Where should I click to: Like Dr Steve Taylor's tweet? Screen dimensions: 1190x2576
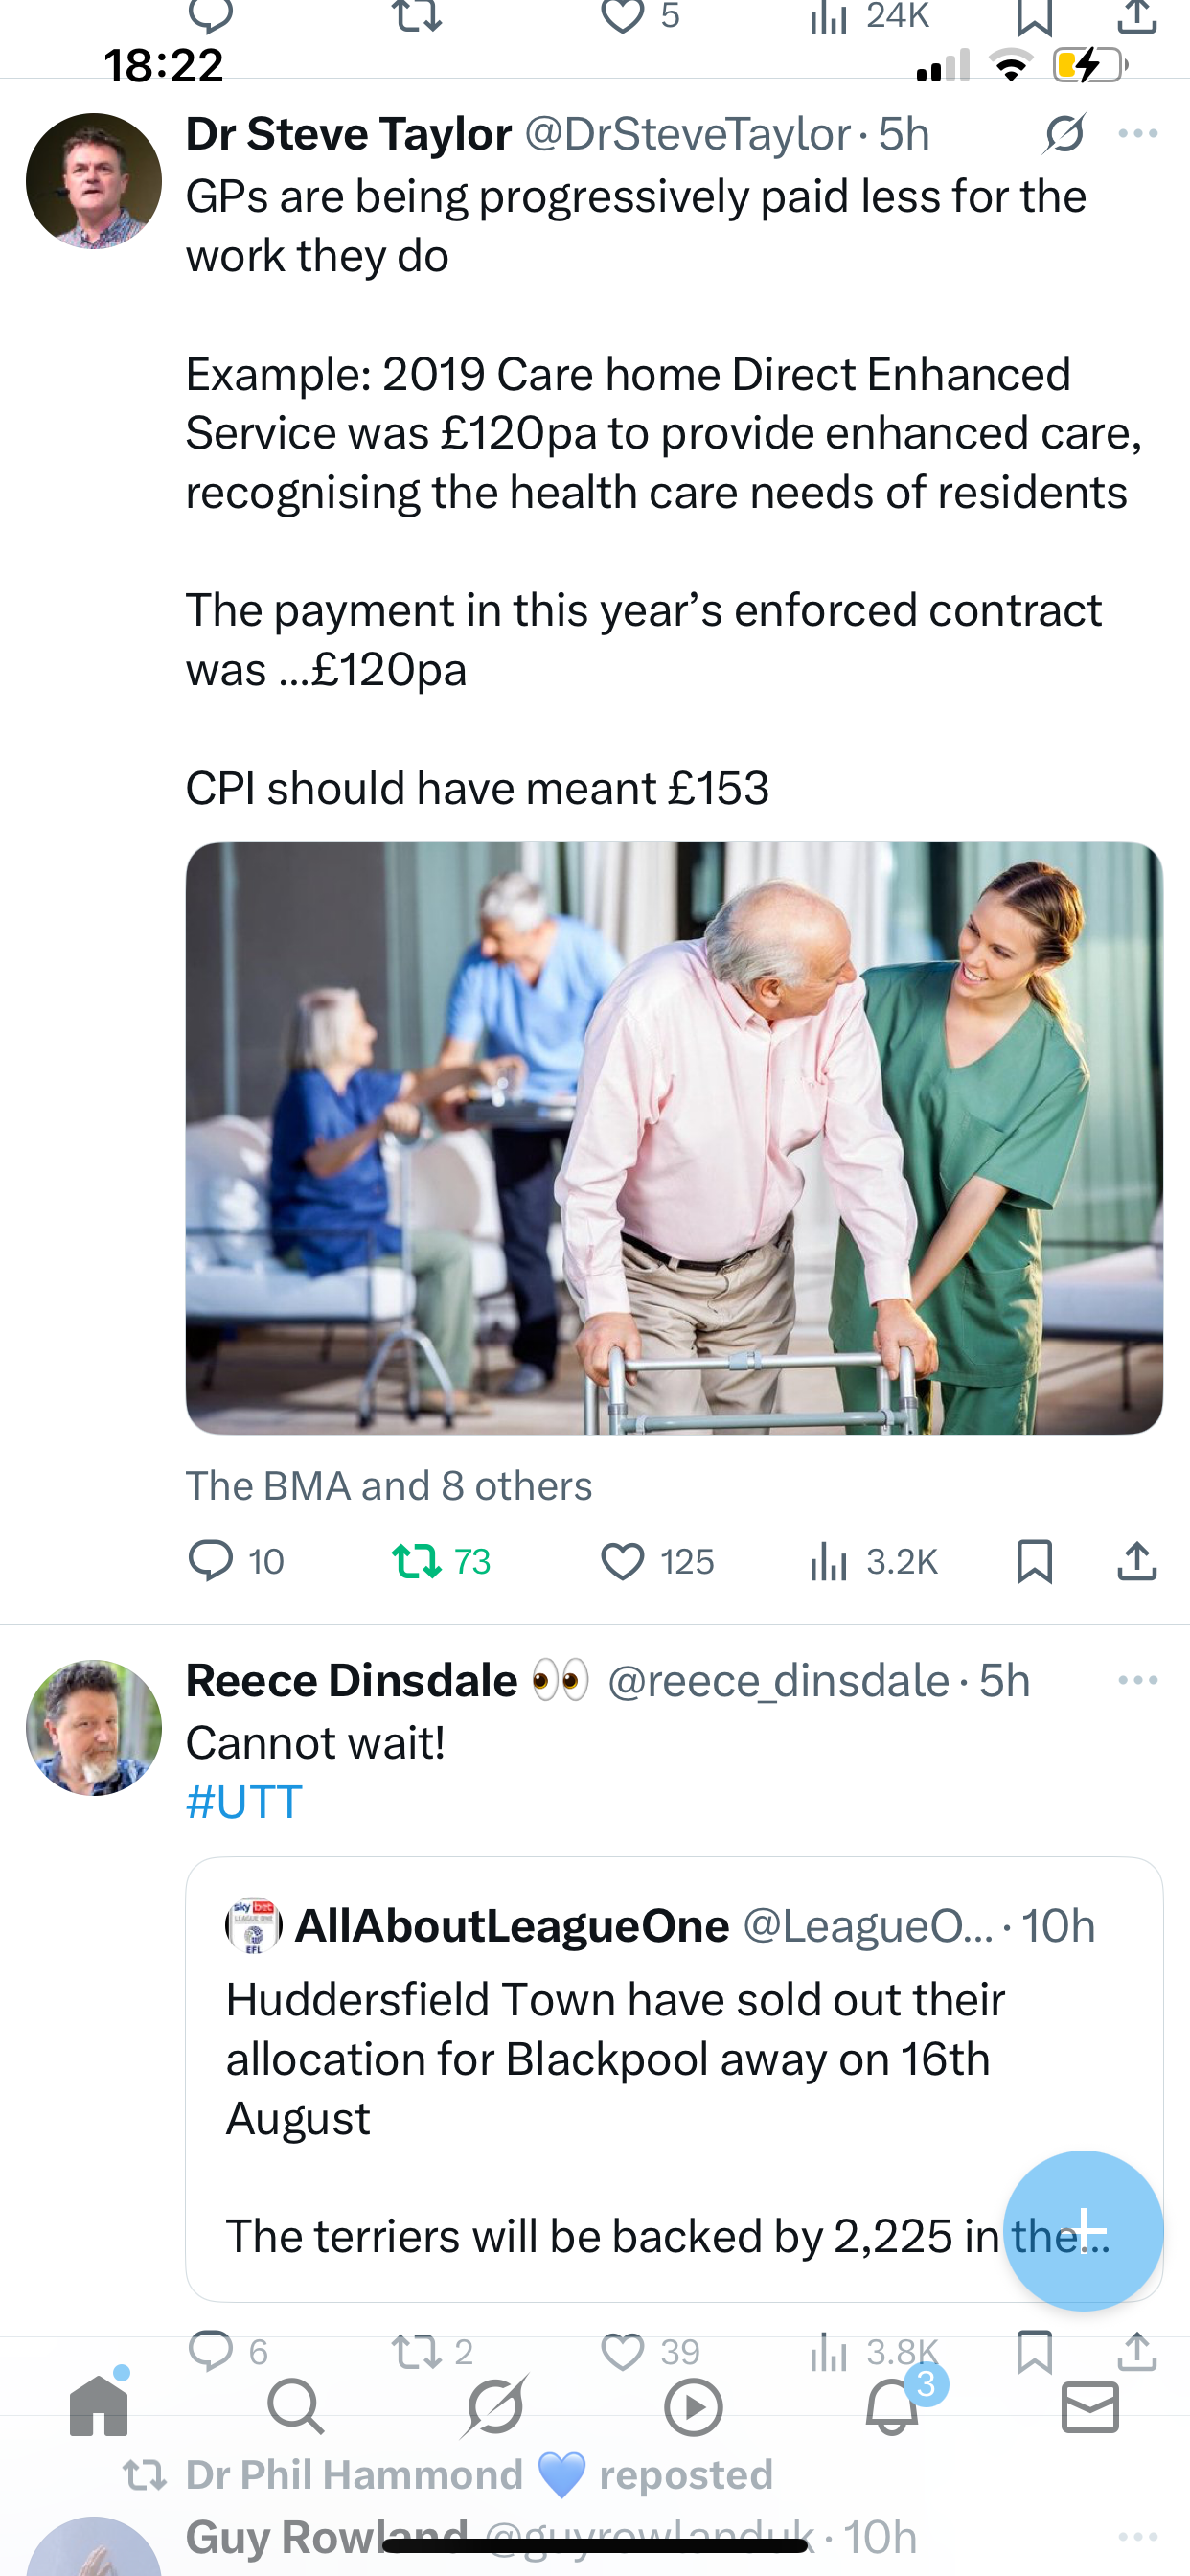[x=622, y=1561]
